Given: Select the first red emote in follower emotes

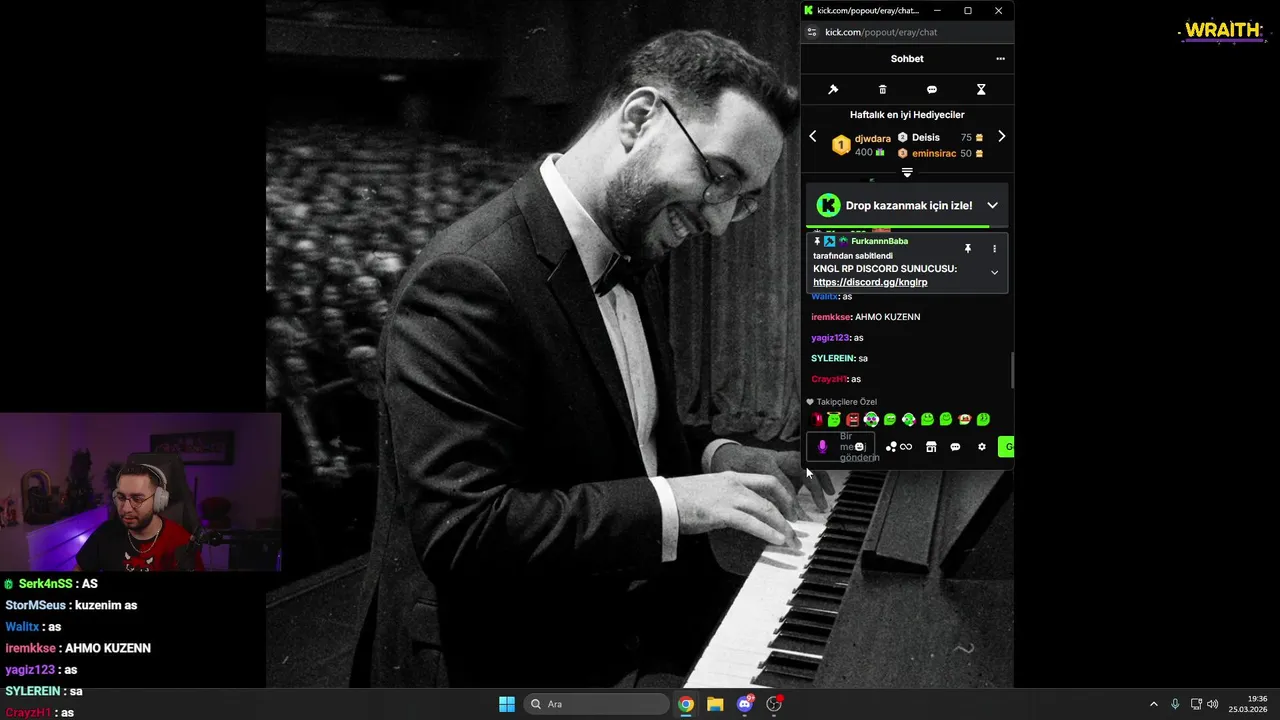Looking at the screenshot, I should [817, 419].
